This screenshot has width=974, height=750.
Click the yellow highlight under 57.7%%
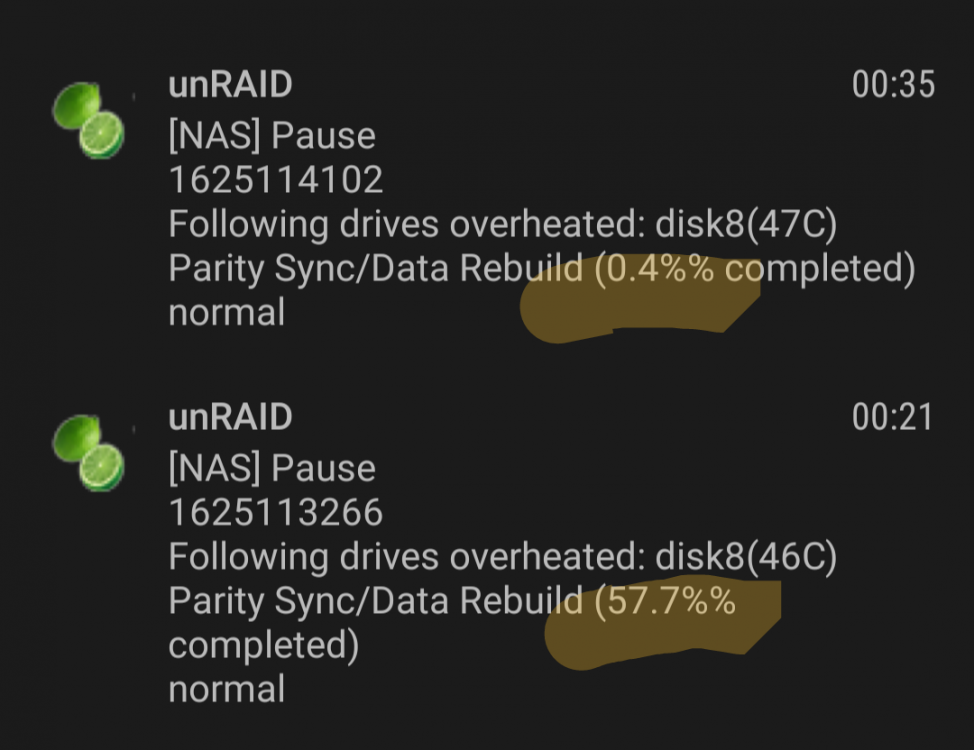click(663, 626)
